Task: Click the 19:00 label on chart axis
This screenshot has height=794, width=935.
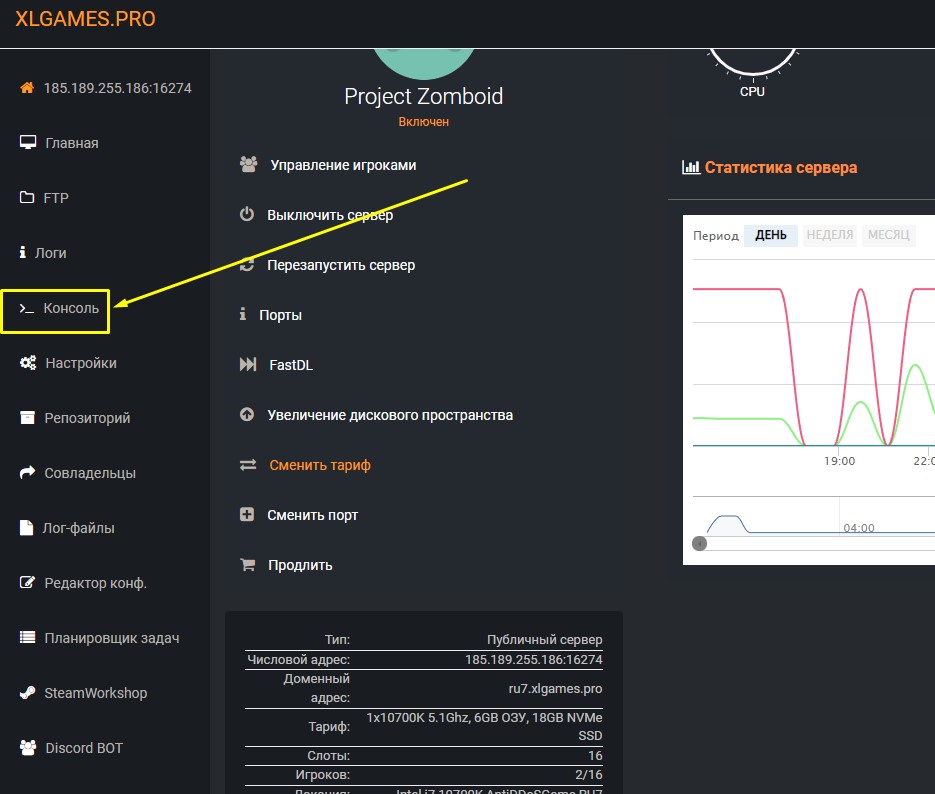Action: coord(840,461)
